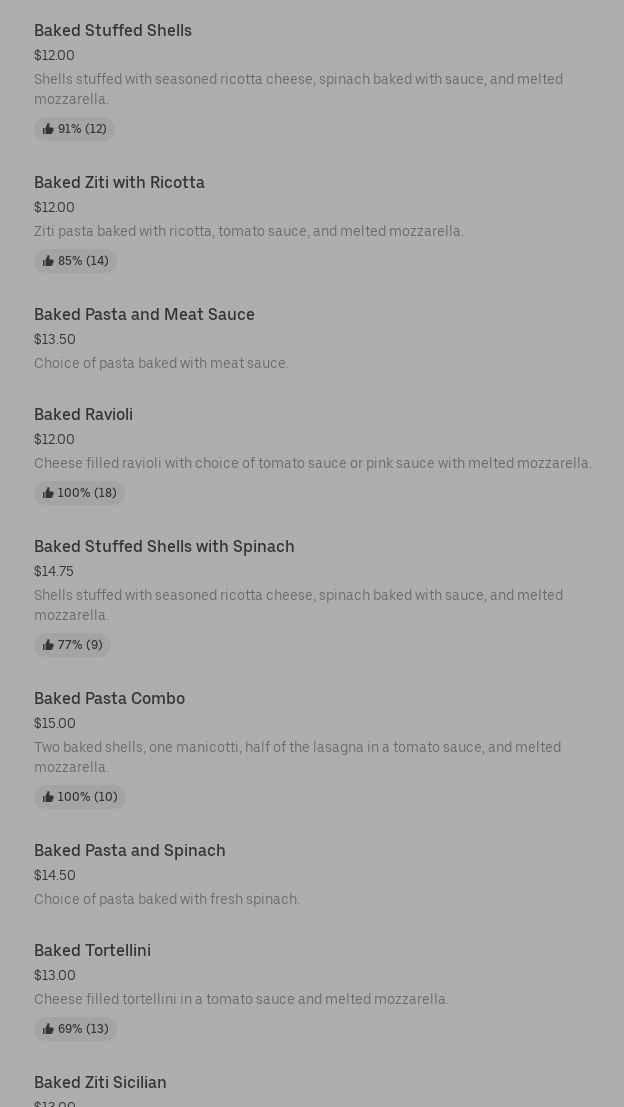Open Baked Pasta and Spinach item
Screen dimensions: 624x1107
(129, 851)
